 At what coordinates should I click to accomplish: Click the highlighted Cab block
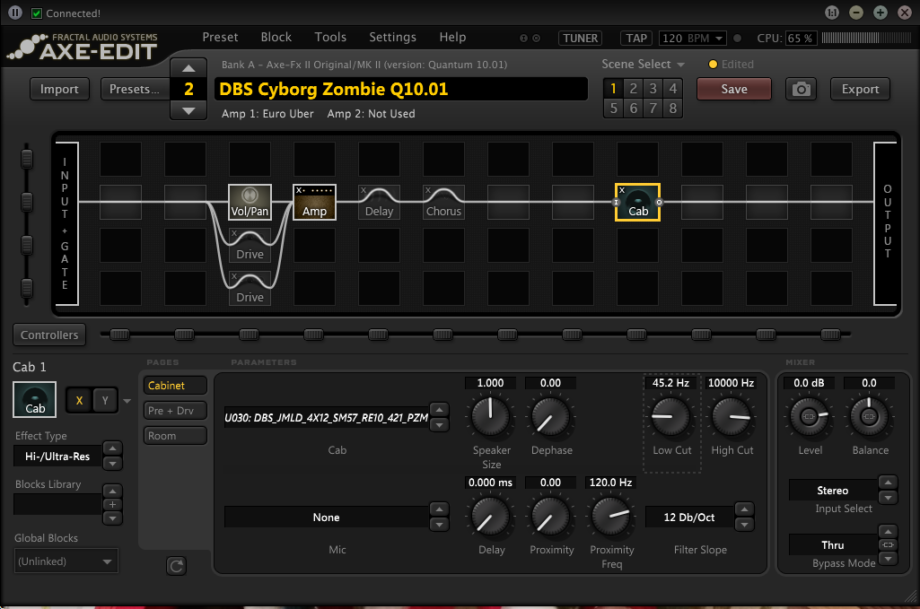637,202
